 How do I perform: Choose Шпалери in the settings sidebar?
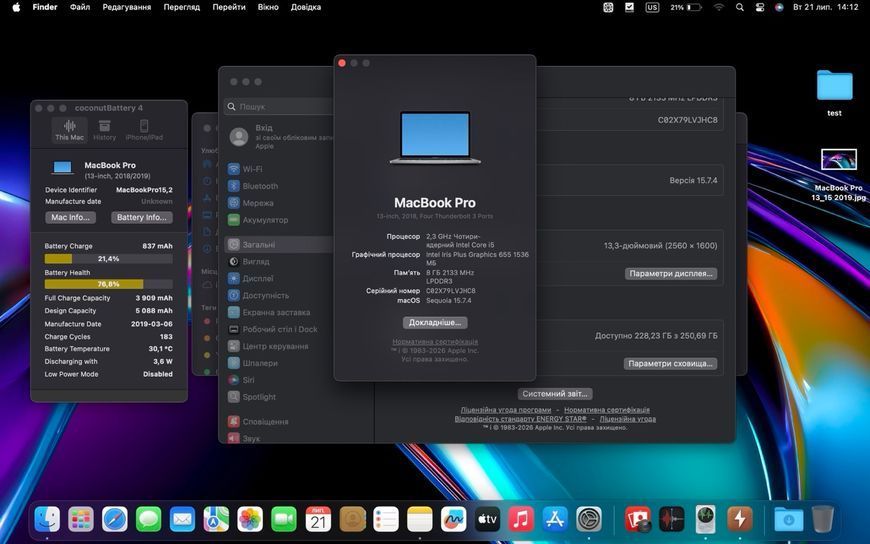pos(252,363)
